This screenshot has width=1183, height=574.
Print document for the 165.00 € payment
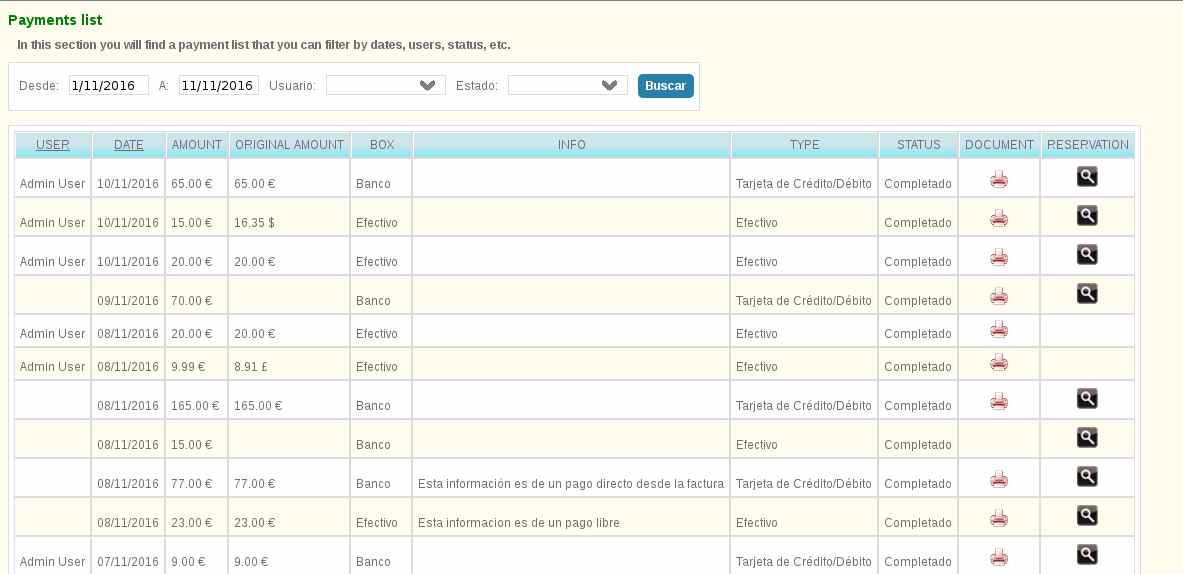(999, 401)
